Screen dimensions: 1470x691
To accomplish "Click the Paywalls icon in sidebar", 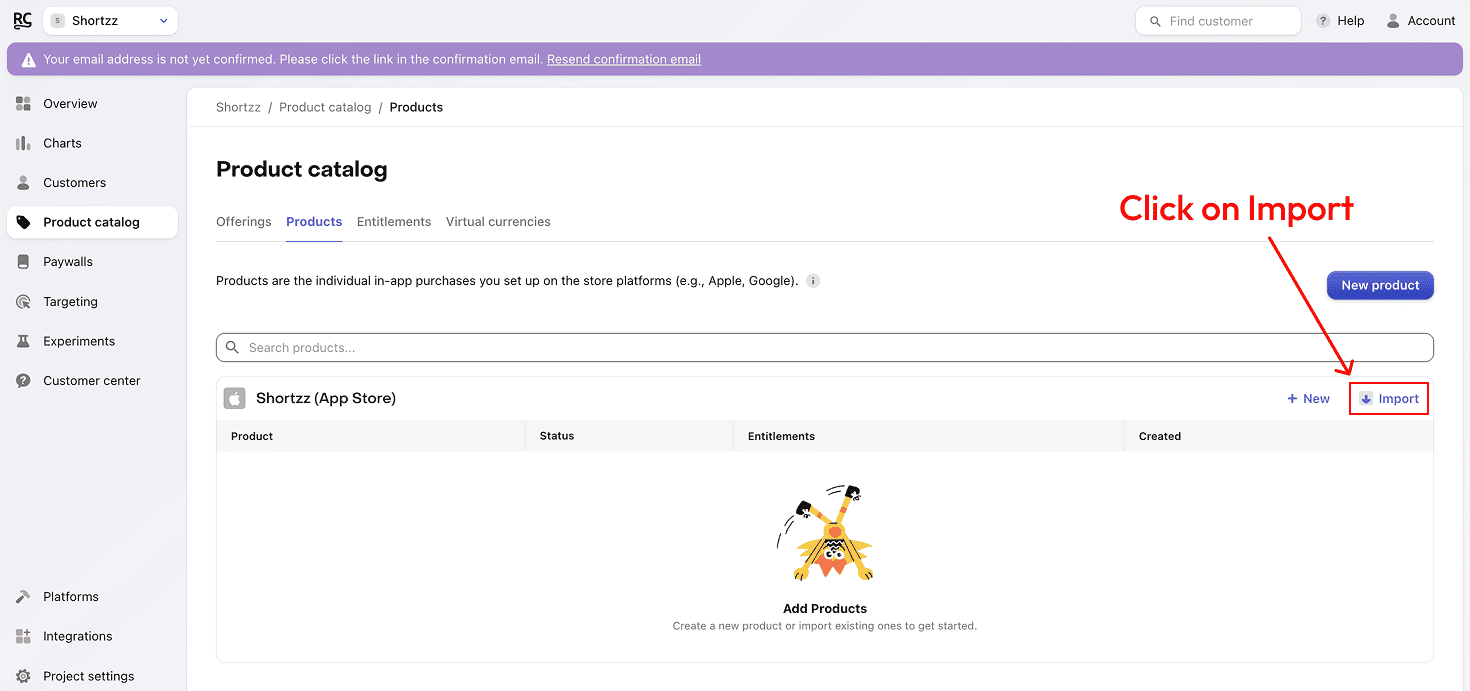I will pyautogui.click(x=23, y=262).
